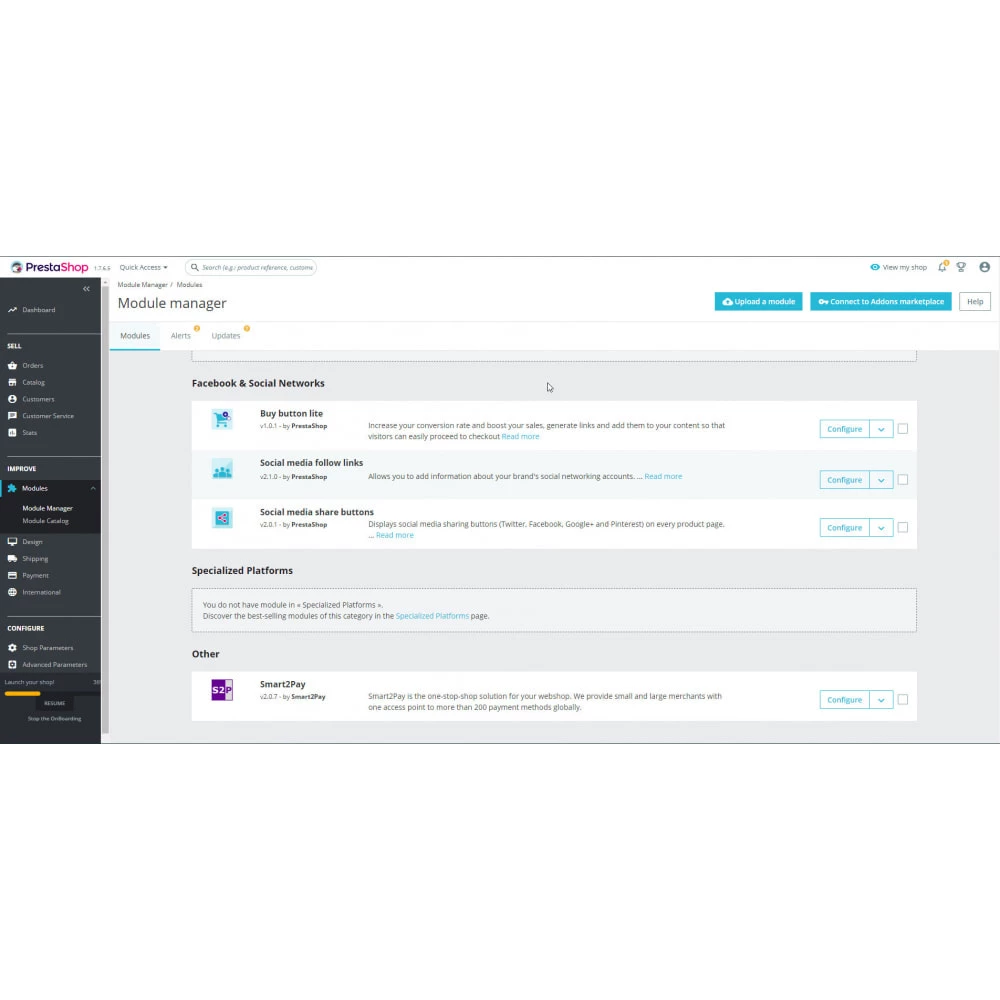This screenshot has width=1000, height=1000.
Task: Click the PrestaShop logo
Action: (x=49, y=267)
